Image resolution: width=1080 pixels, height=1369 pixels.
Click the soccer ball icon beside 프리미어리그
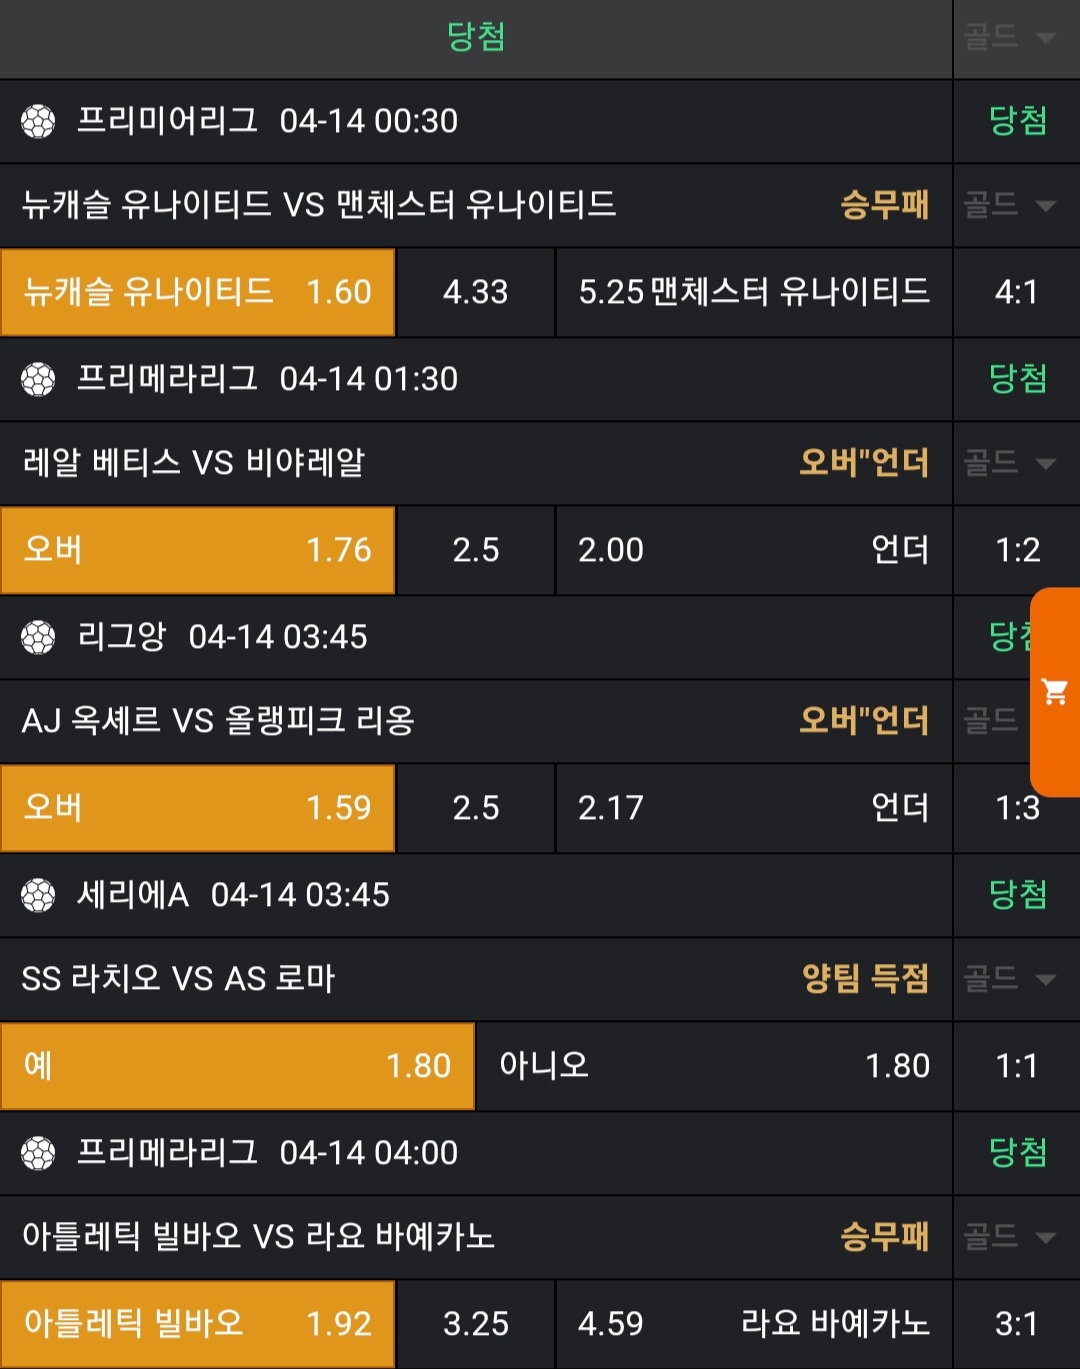[38, 122]
